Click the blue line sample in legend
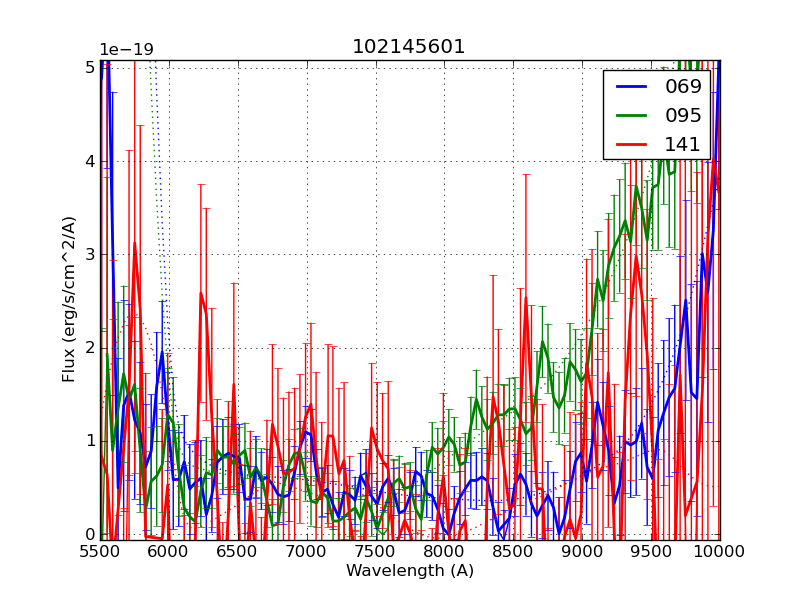Screen dimensions: 800x600 tap(629, 87)
